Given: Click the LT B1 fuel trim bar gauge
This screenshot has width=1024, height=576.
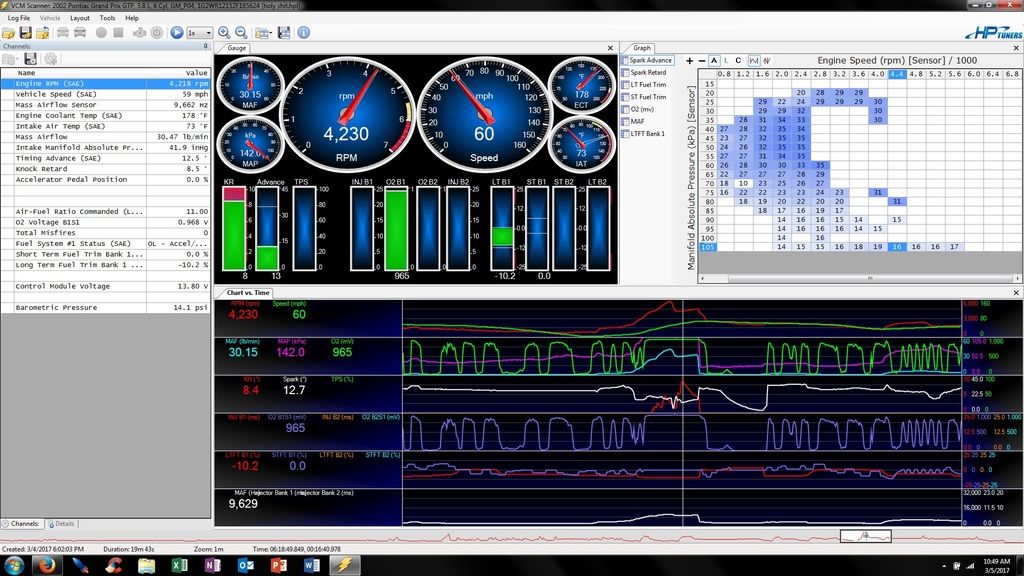Looking at the screenshot, I should click(502, 229).
